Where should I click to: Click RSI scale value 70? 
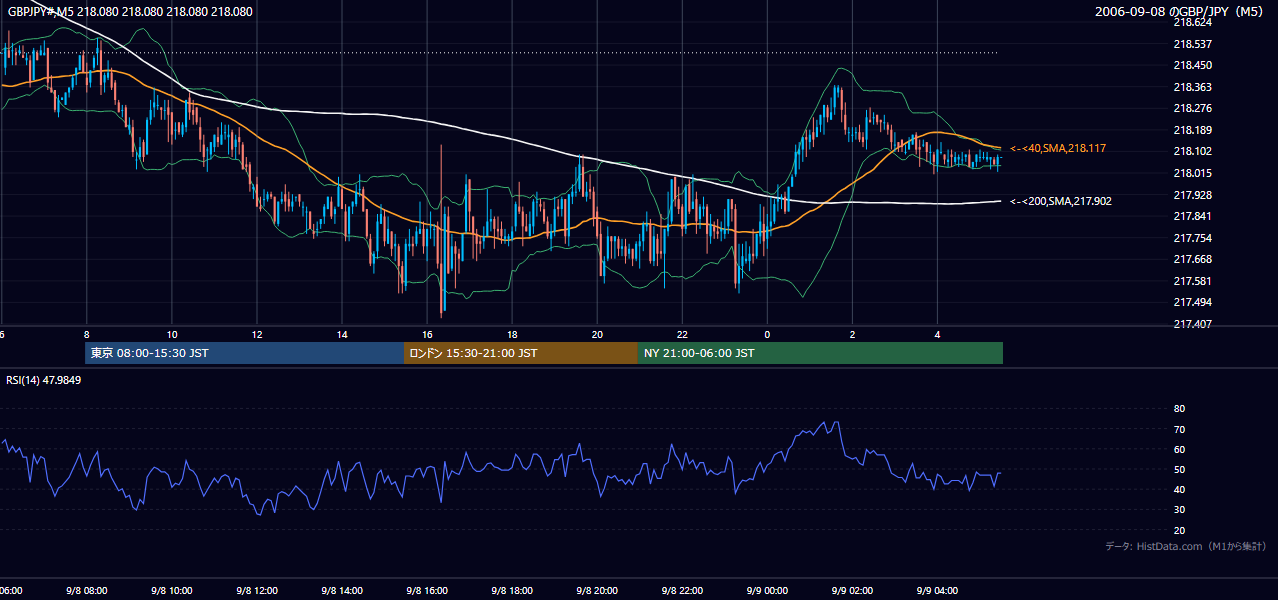tap(1179, 429)
